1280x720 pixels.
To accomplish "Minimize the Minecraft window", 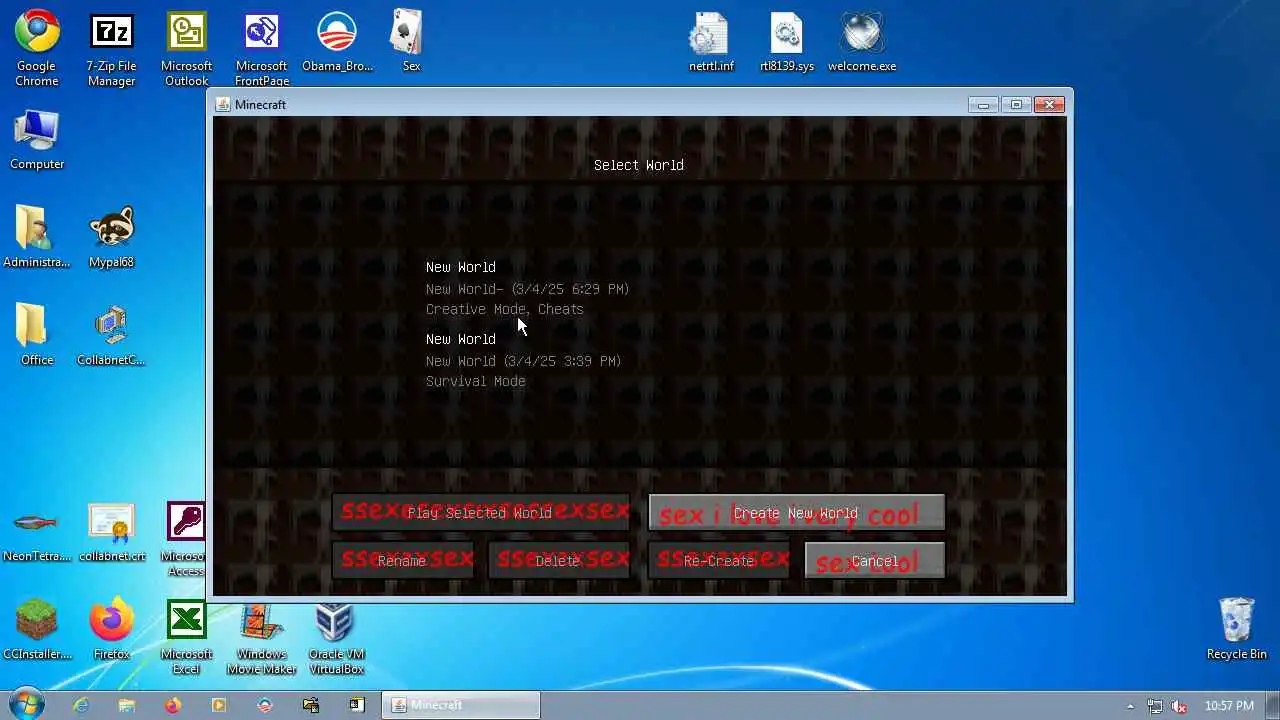I will click(x=983, y=104).
